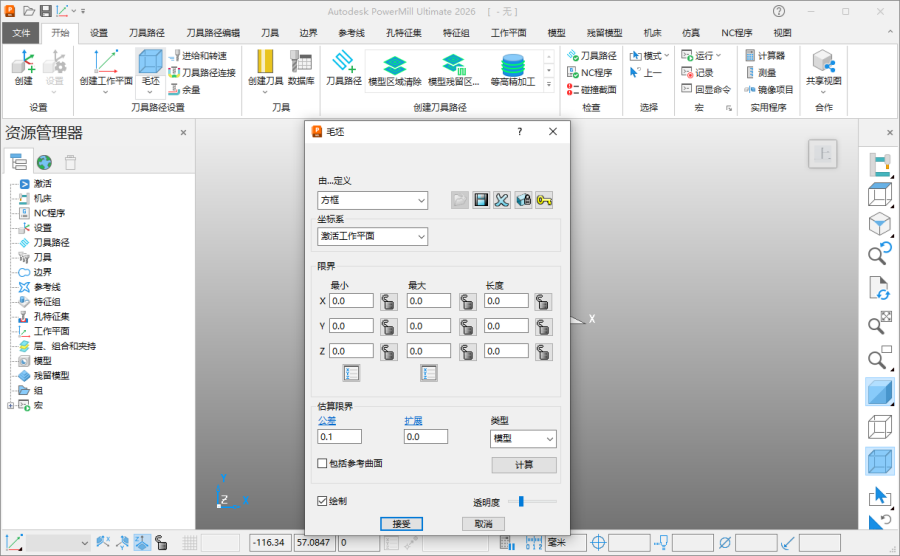Screen dimensions: 900x556
Task: Click the 余量 thickness icon
Action: coord(185,90)
